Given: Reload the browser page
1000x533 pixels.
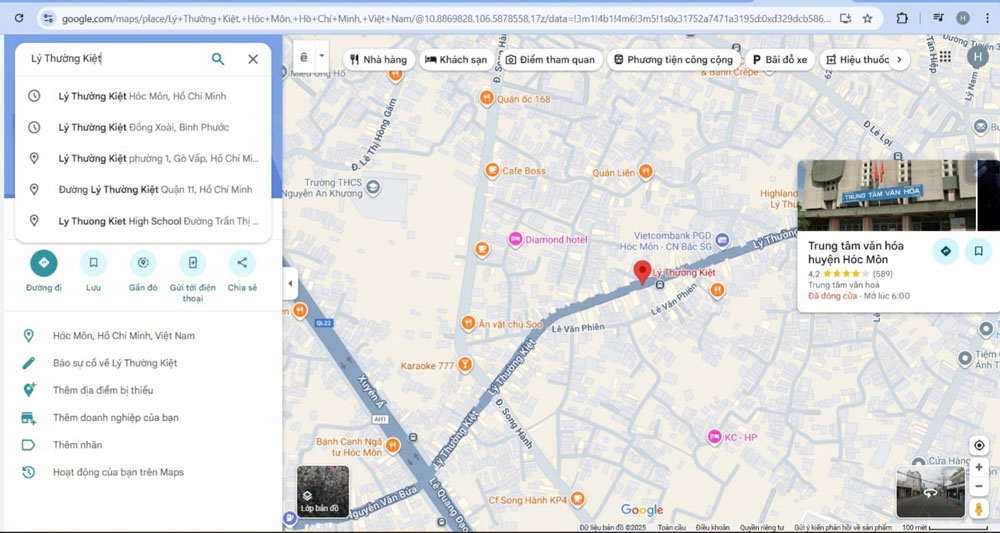Looking at the screenshot, I should [19, 18].
